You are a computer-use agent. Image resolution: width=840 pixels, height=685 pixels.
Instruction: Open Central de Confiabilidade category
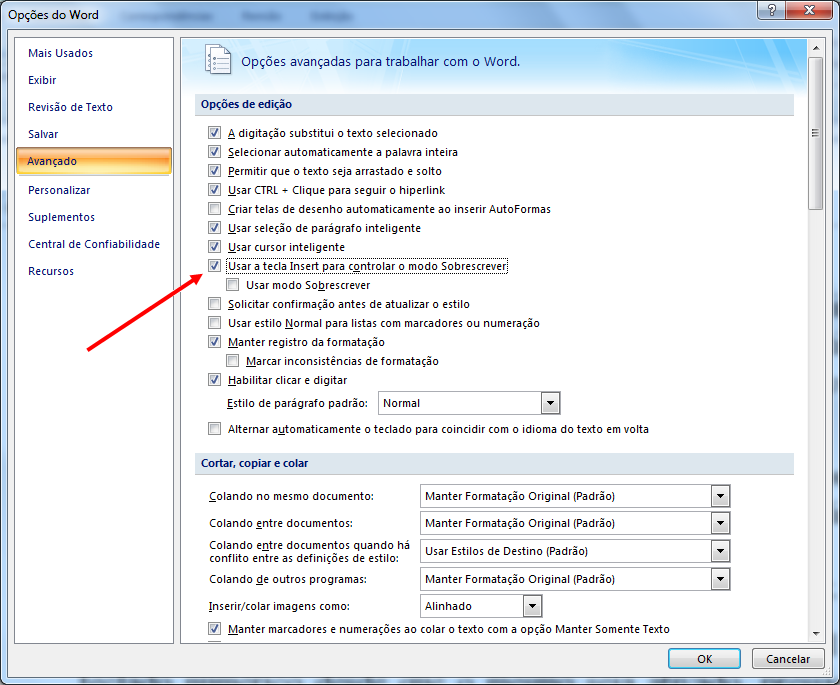[x=94, y=244]
